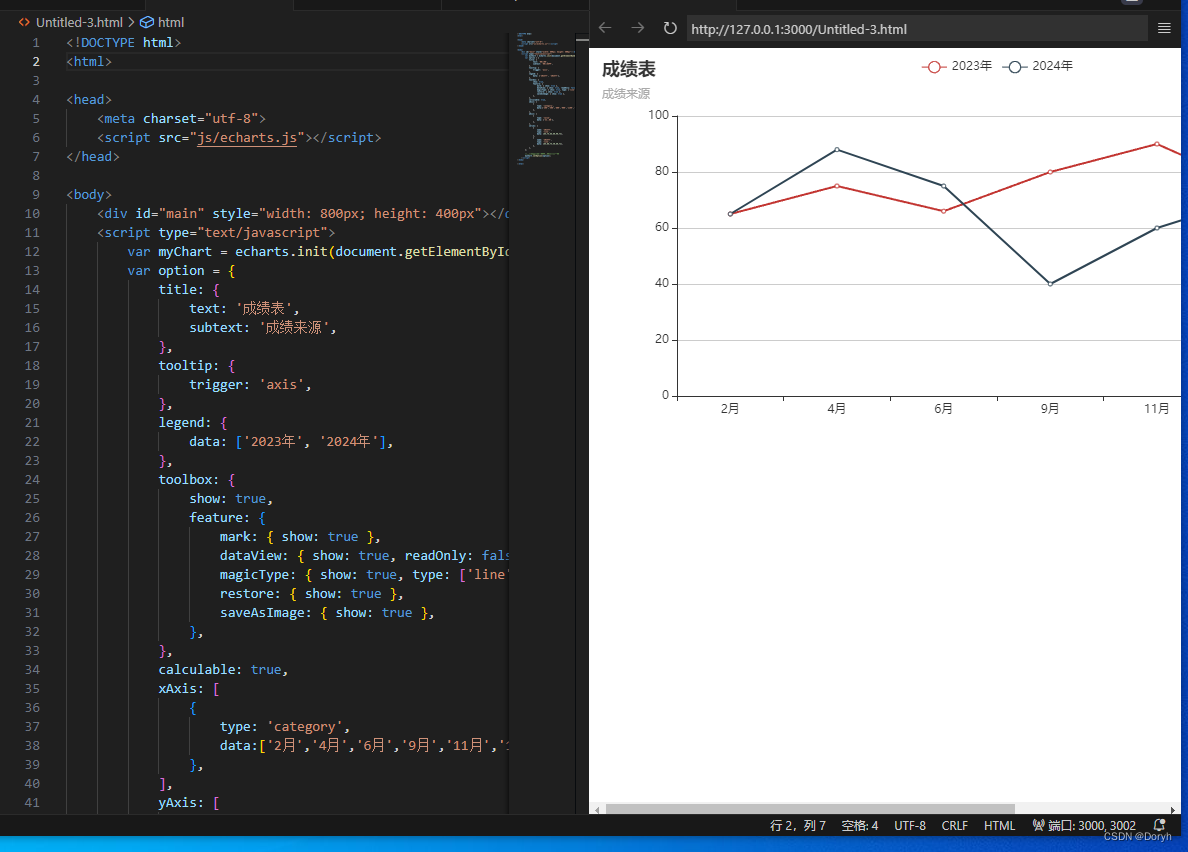Click the html breadcrumb symbol item
This screenshot has width=1188, height=852.
[x=170, y=23]
